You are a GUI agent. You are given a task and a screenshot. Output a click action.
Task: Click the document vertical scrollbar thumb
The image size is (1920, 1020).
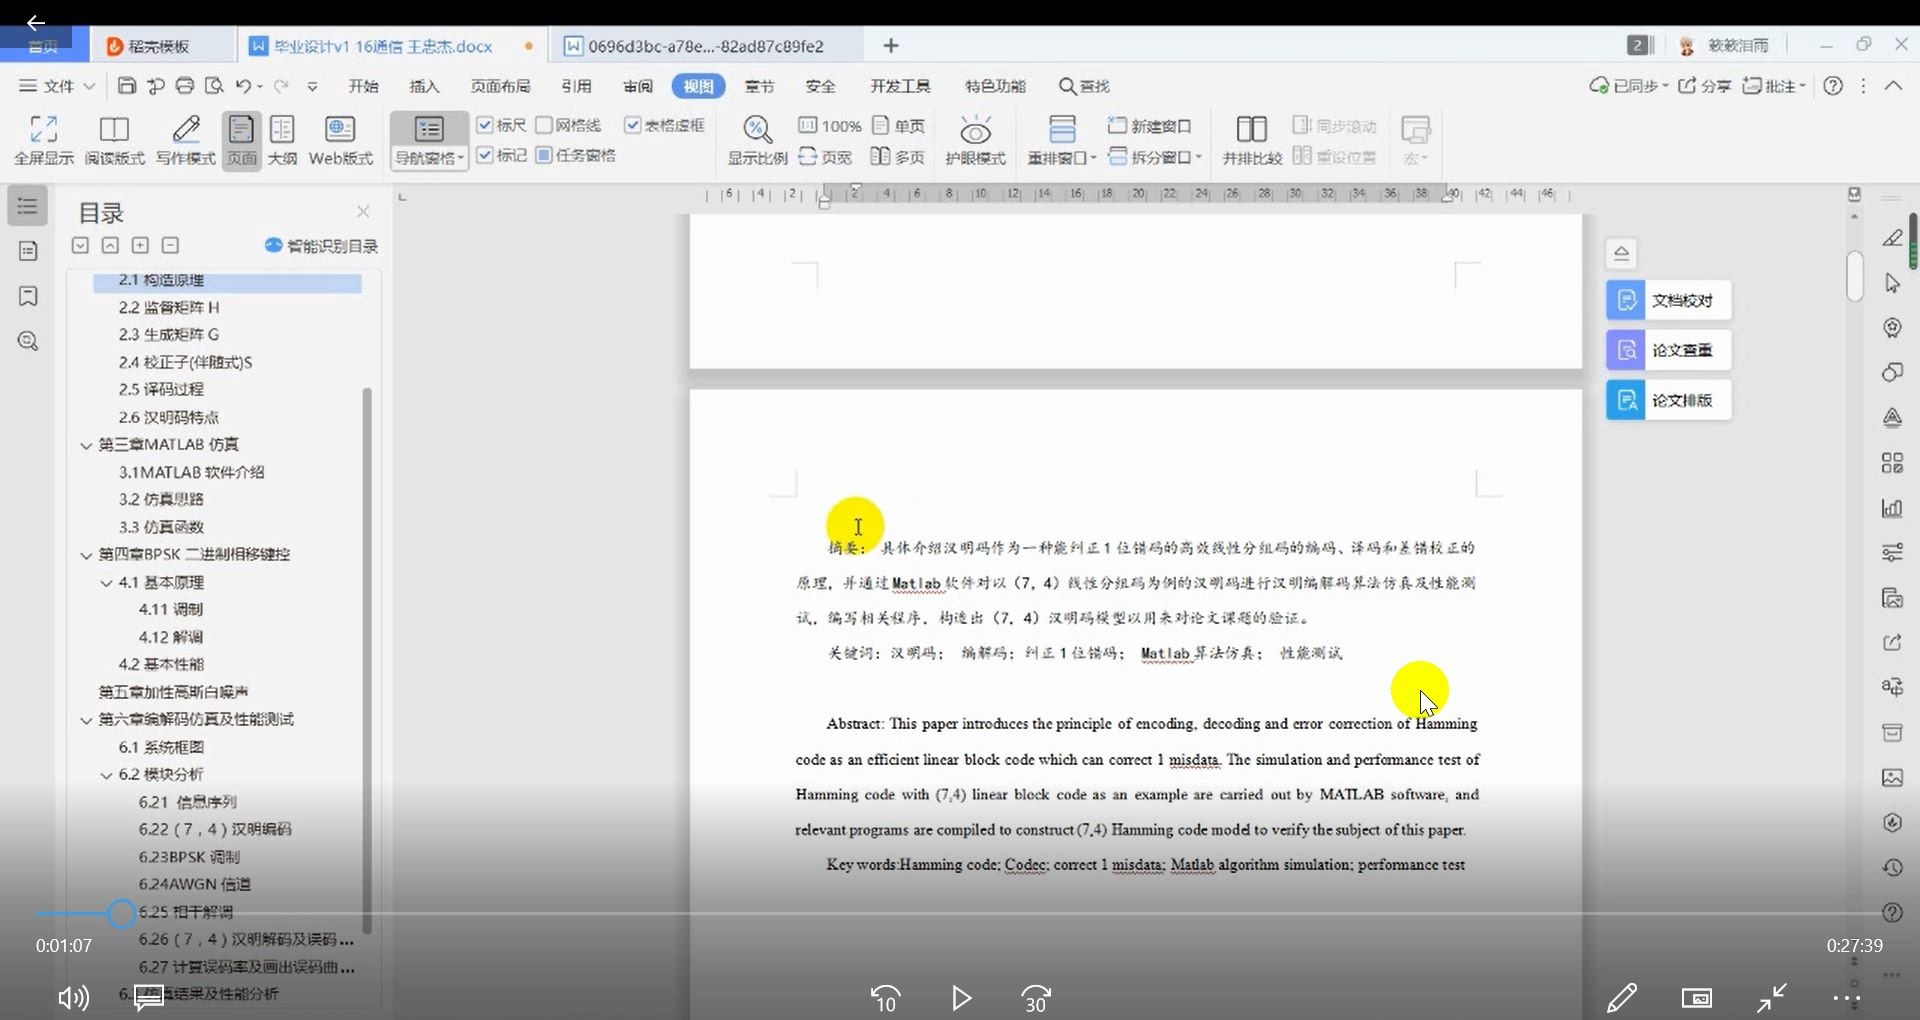(x=1855, y=276)
